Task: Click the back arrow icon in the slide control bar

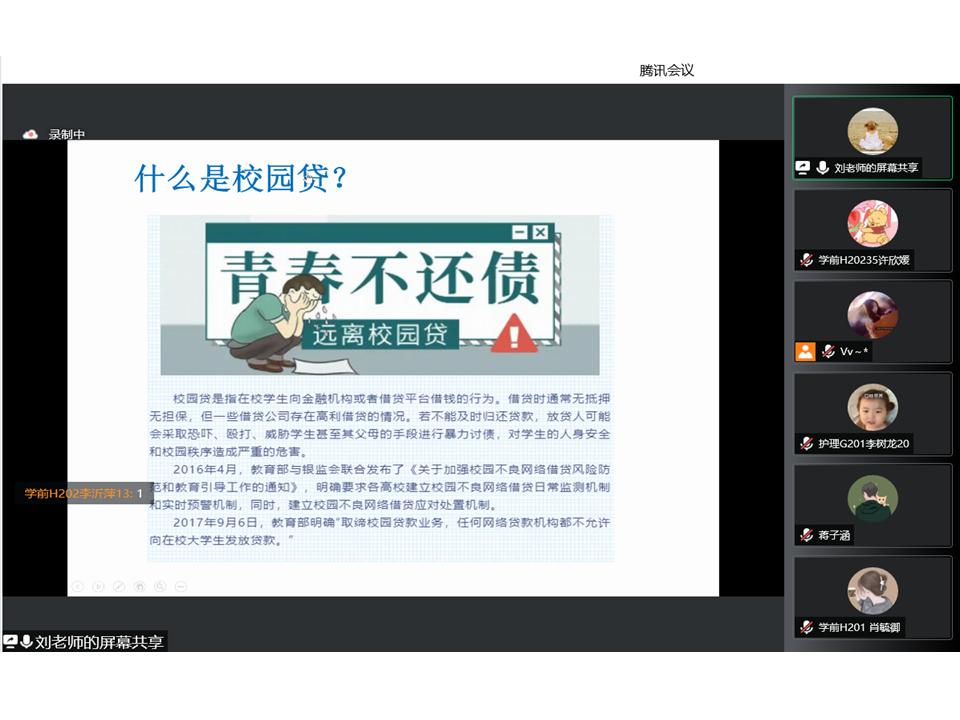Action: coord(78,586)
